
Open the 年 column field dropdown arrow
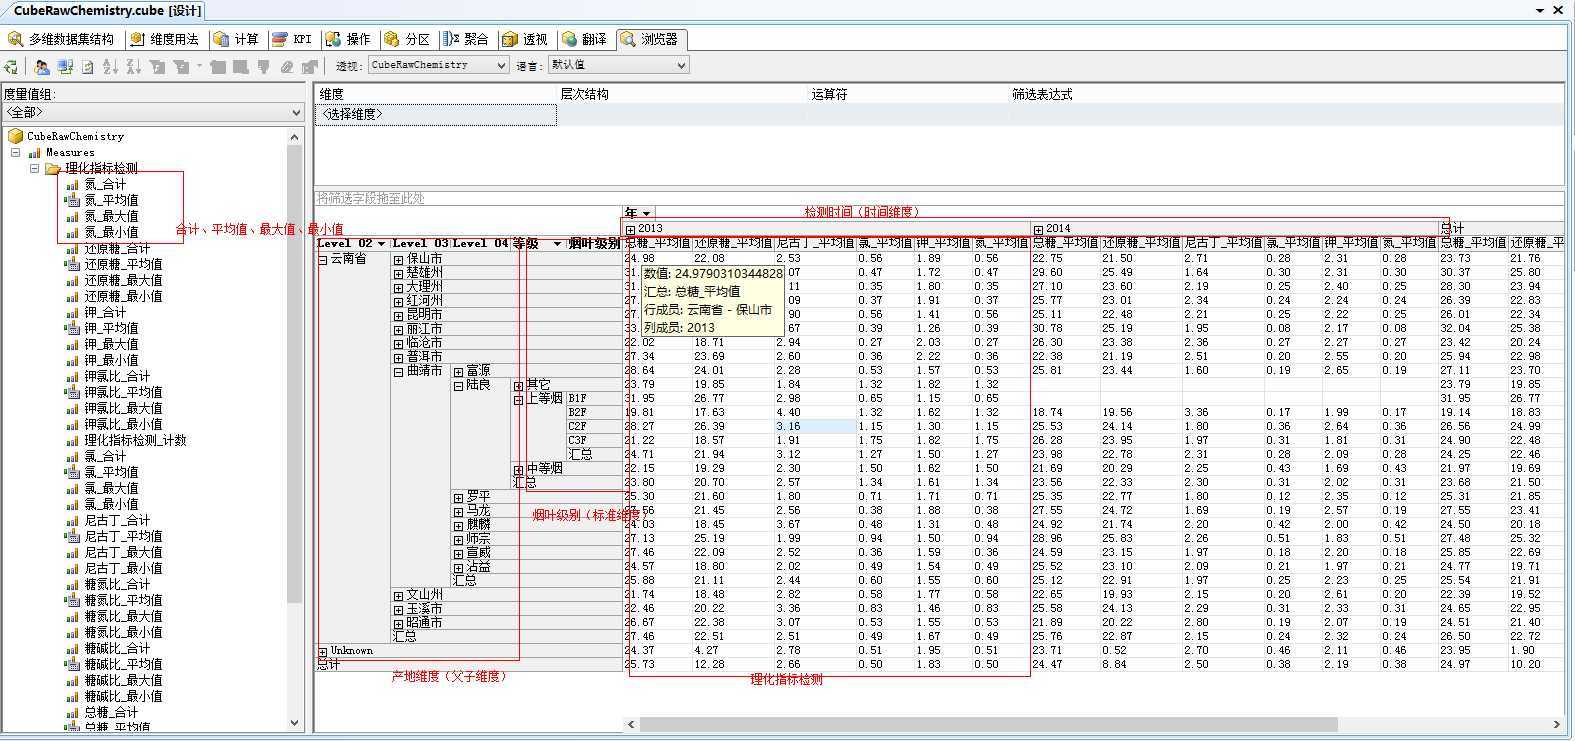tap(647, 213)
